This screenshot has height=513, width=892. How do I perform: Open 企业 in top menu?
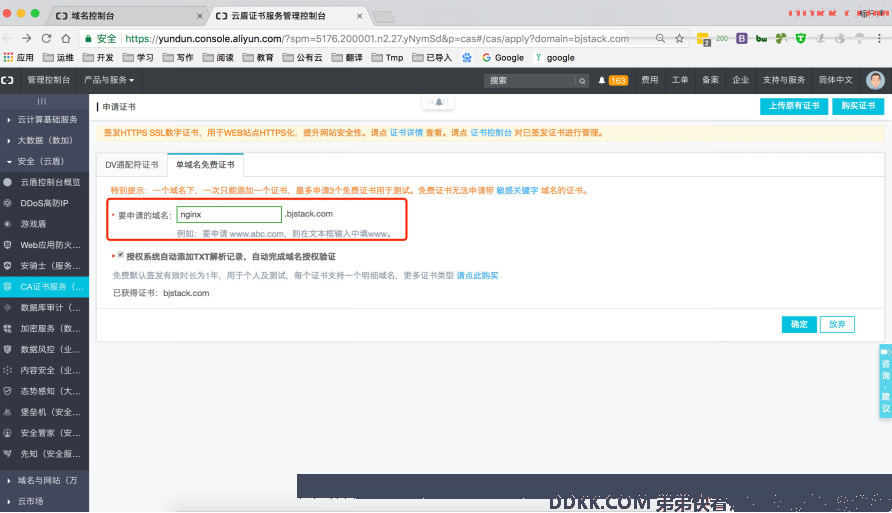740,80
